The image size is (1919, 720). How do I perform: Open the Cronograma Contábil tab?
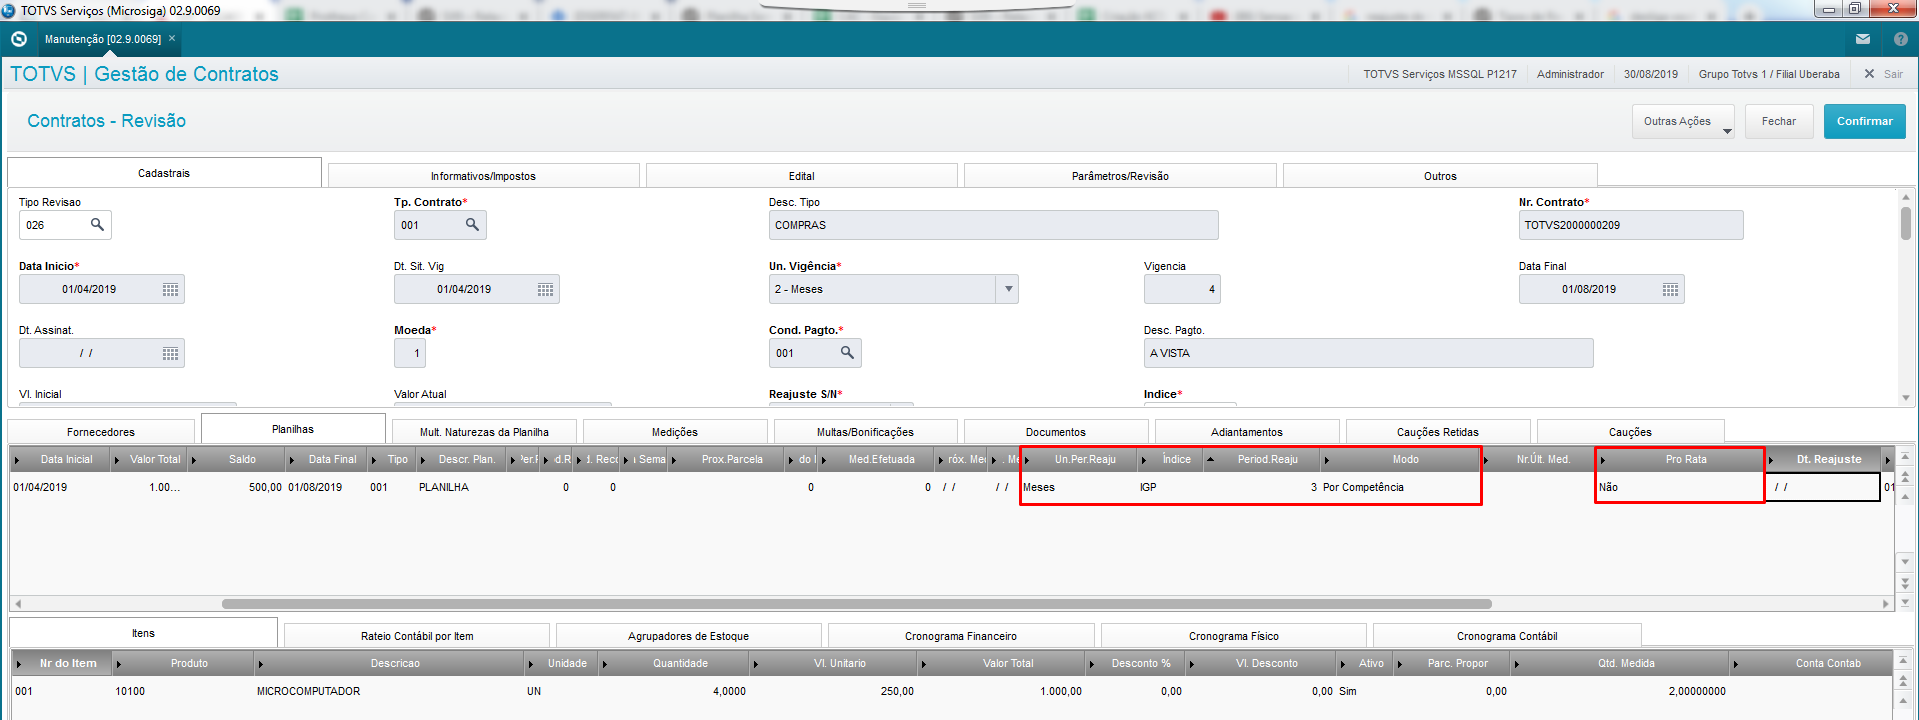pyautogui.click(x=1507, y=636)
